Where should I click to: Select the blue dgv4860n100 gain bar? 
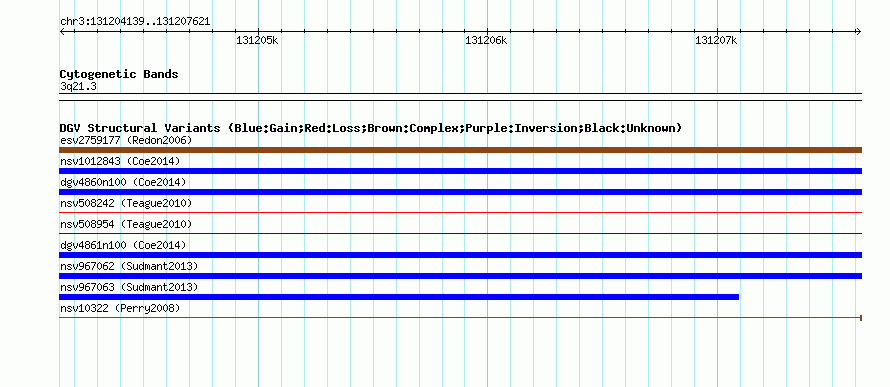tap(460, 192)
